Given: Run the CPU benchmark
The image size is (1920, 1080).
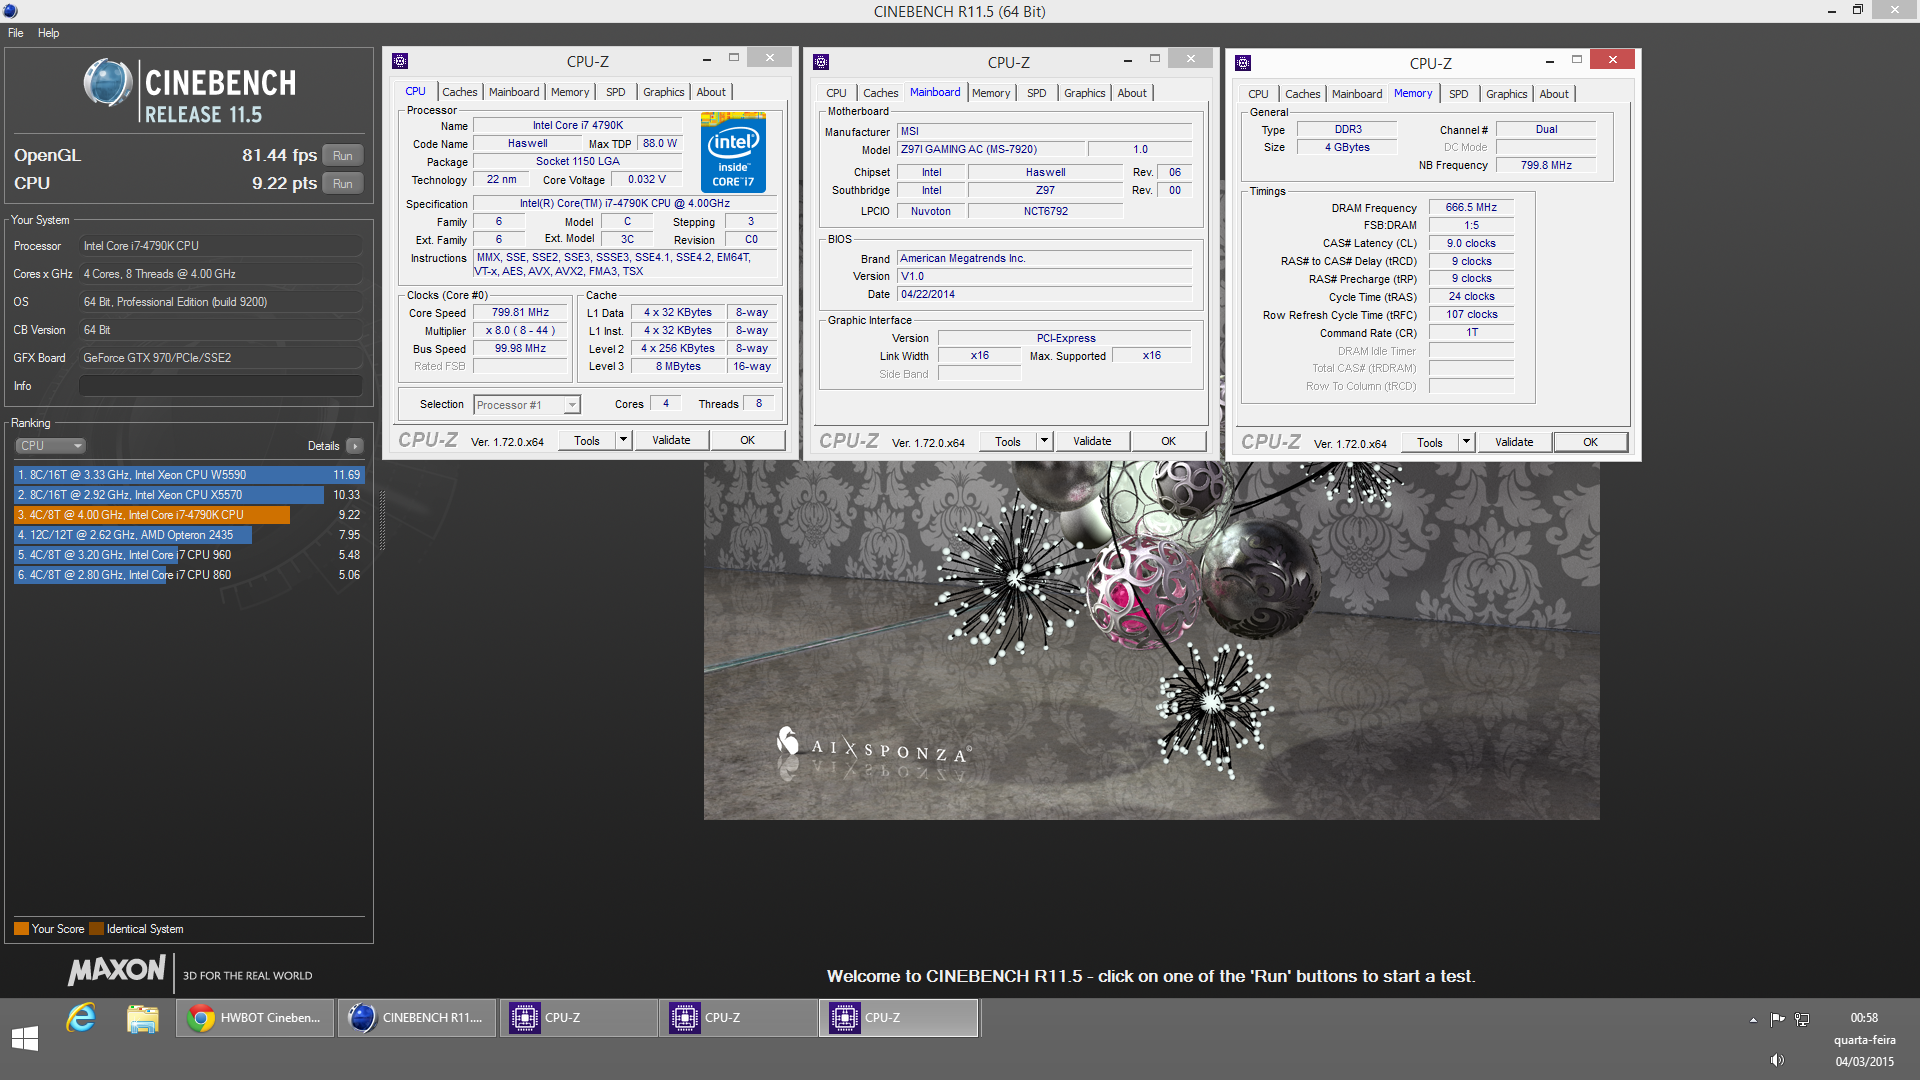Looking at the screenshot, I should pos(343,184).
